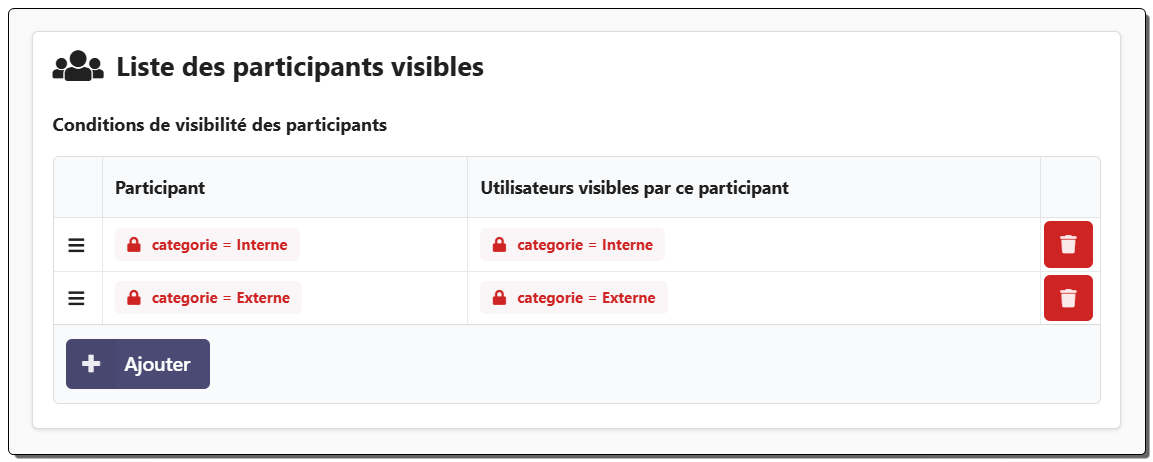Select the Participant tag text categorie = Interne
This screenshot has height=462, width=1153.
(x=219, y=245)
